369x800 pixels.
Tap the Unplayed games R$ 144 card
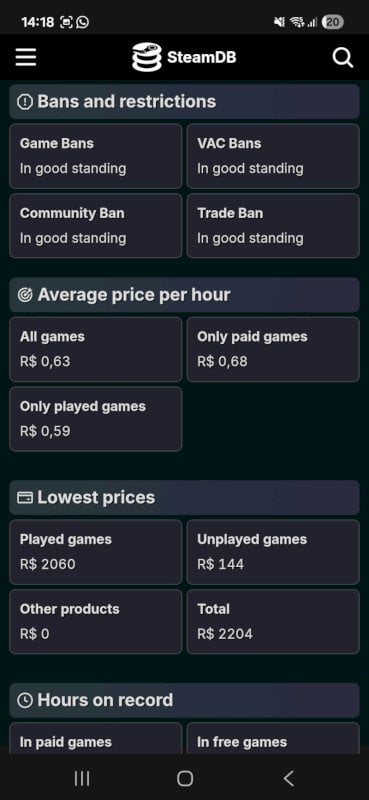[x=273, y=552]
